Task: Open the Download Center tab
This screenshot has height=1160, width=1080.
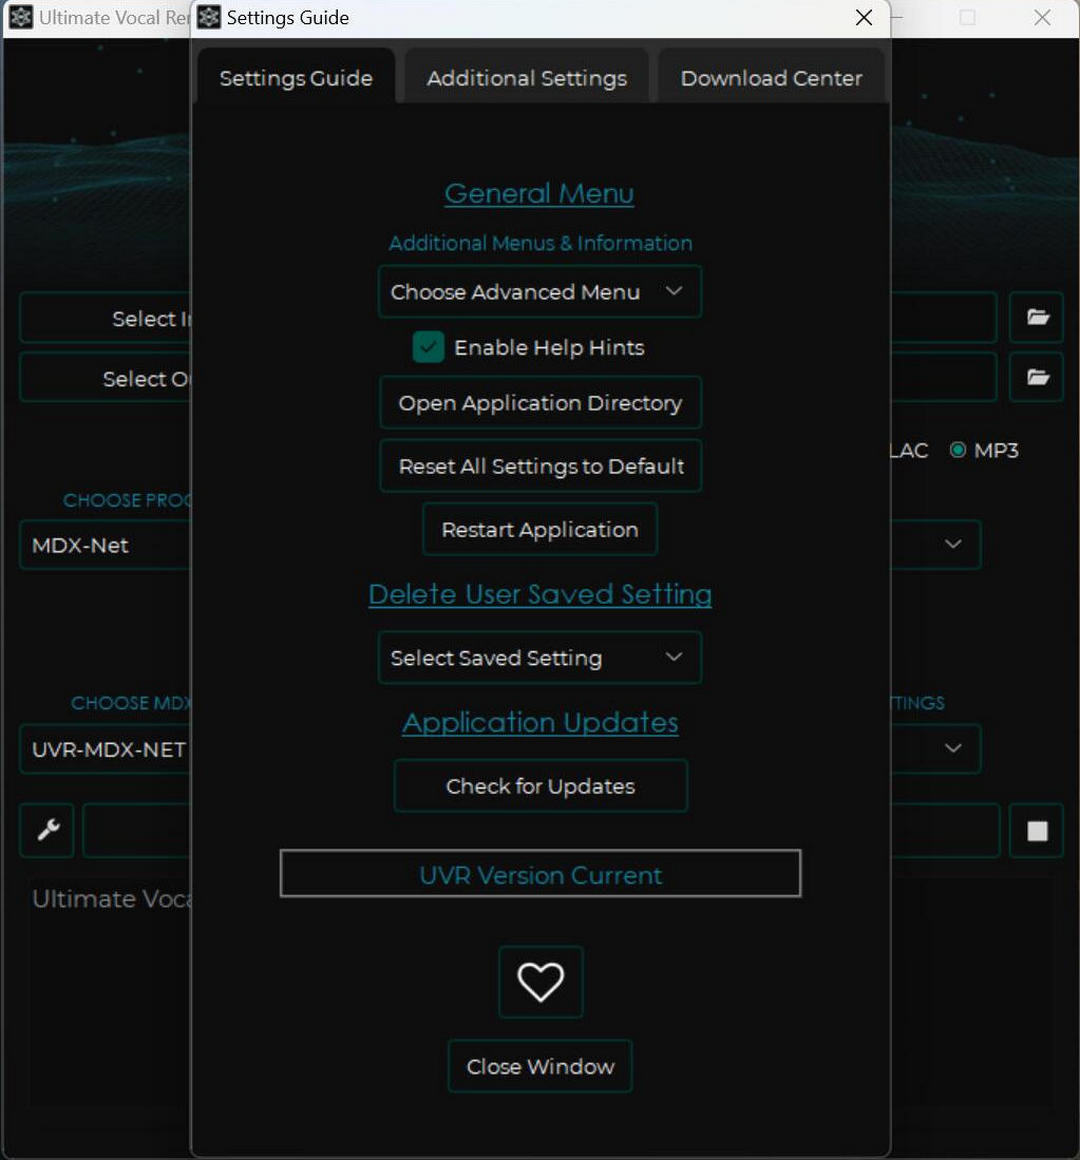Action: (771, 78)
